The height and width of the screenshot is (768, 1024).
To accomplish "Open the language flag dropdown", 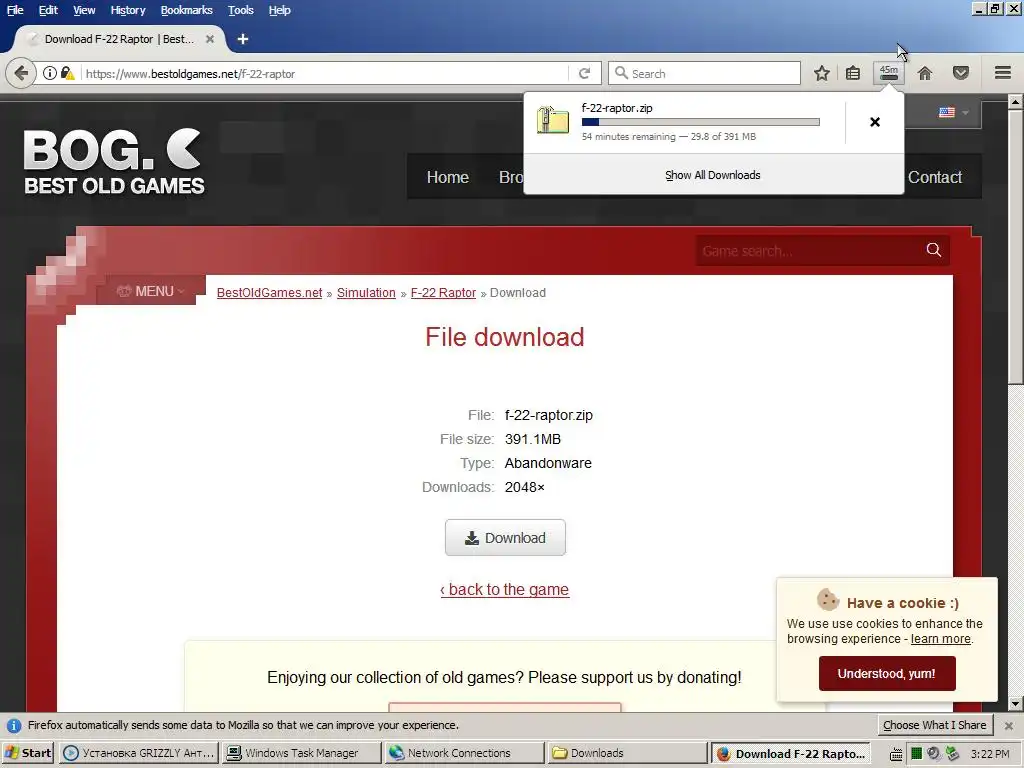I will click(x=953, y=112).
